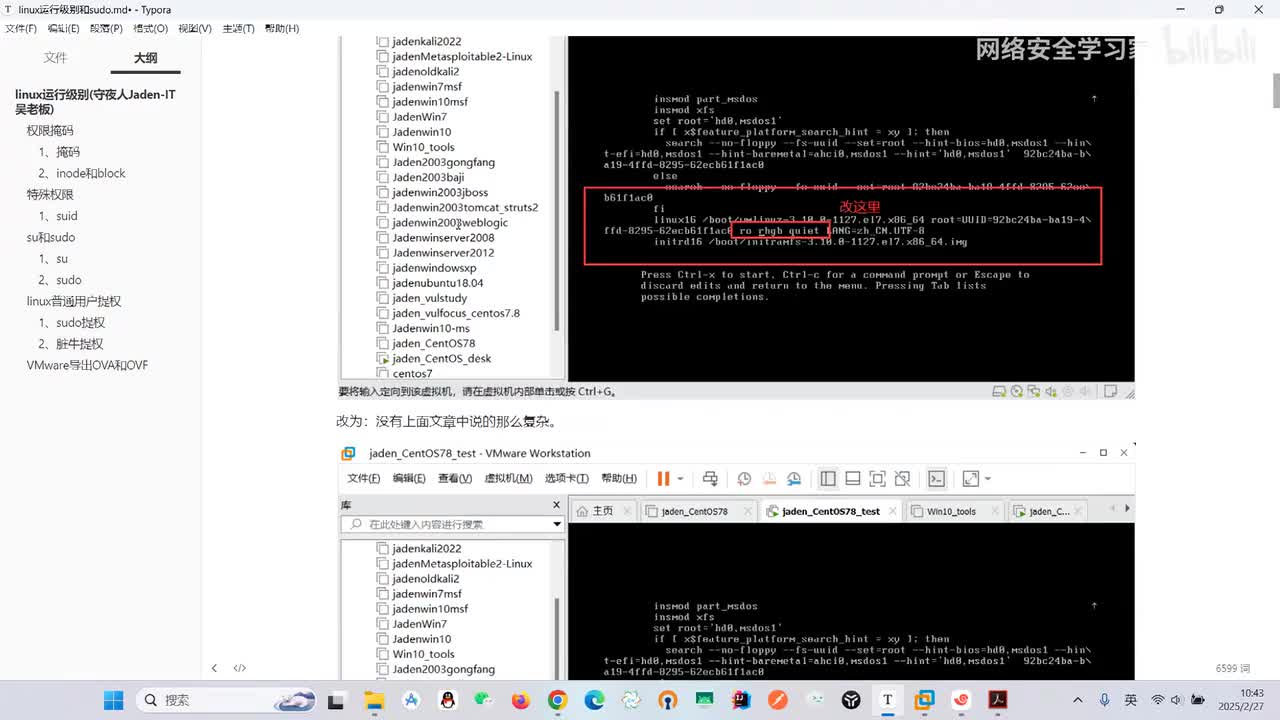Image resolution: width=1280 pixels, height=720 pixels.
Task: Click the VMware tab scroll right arrow
Action: [1127, 509]
